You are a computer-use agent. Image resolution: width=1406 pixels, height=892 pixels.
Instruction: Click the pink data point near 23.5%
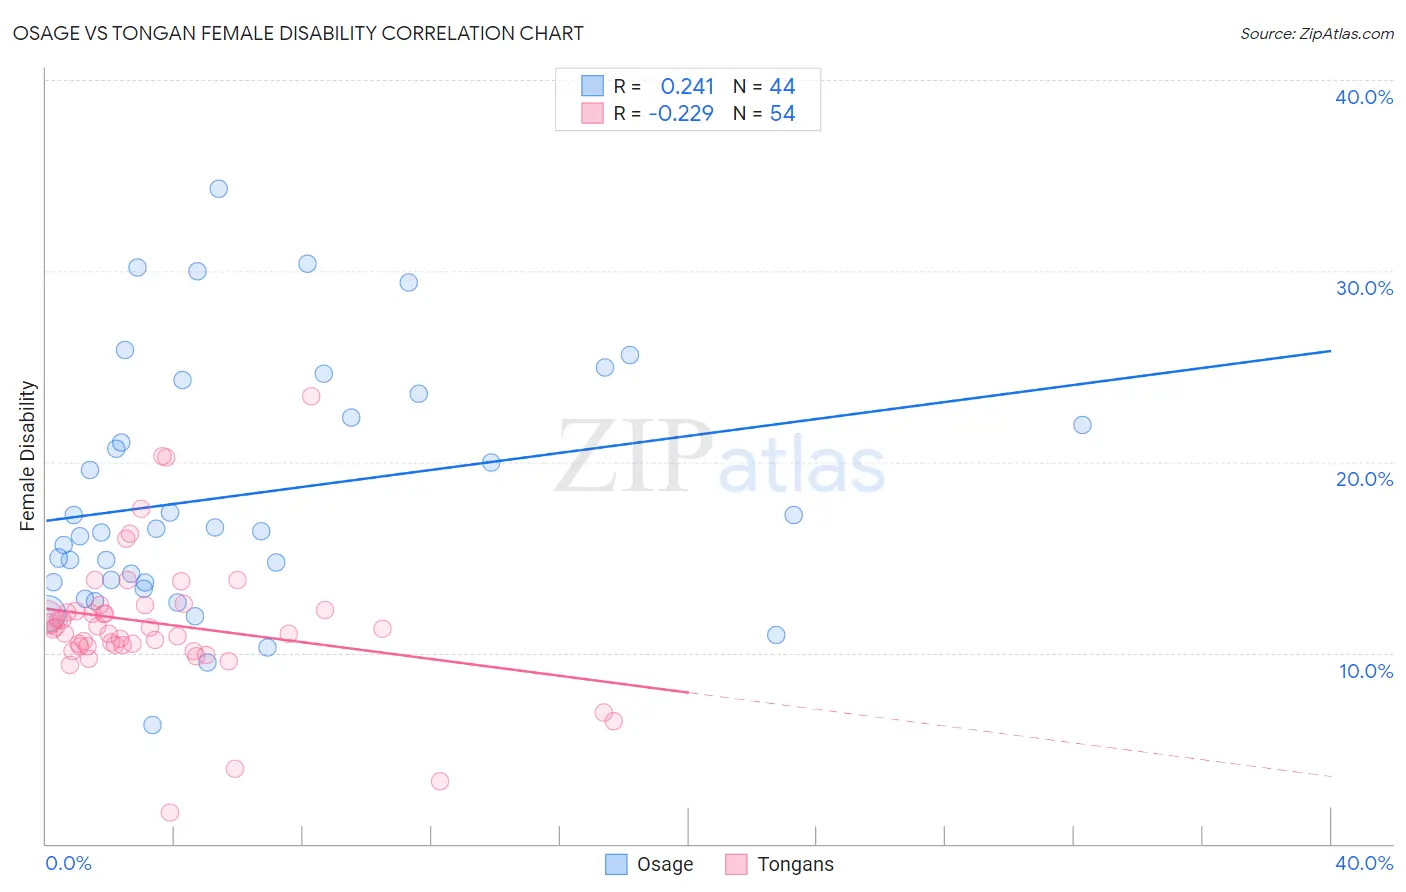pos(311,396)
